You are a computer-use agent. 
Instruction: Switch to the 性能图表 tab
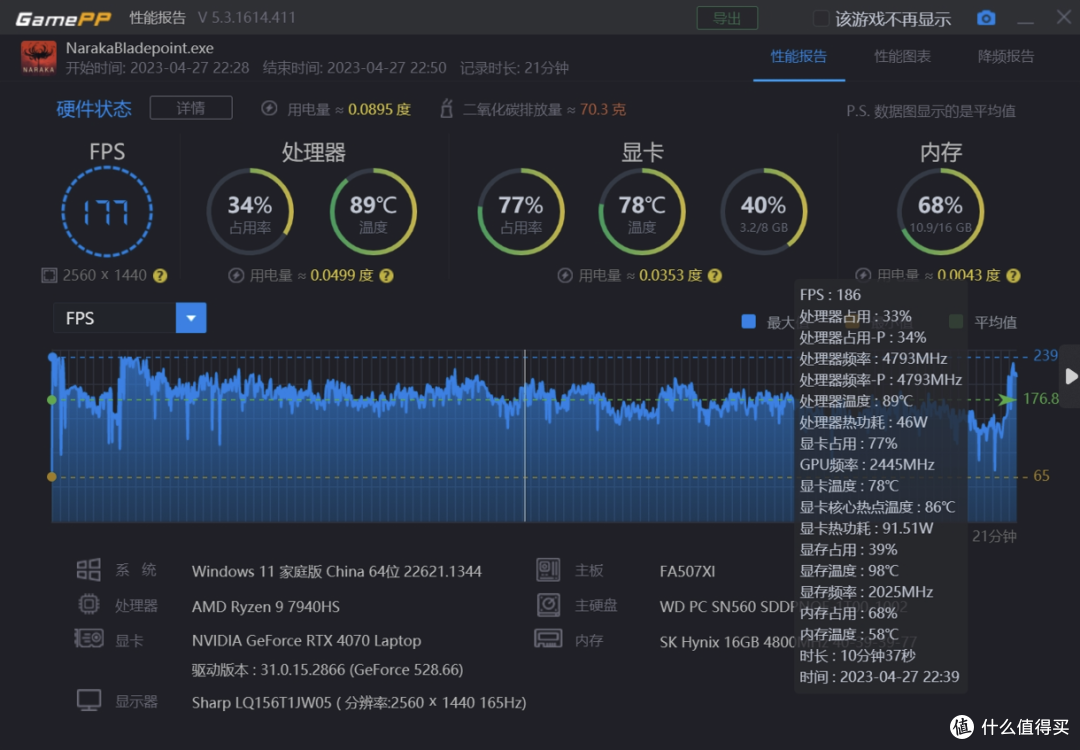pos(902,57)
